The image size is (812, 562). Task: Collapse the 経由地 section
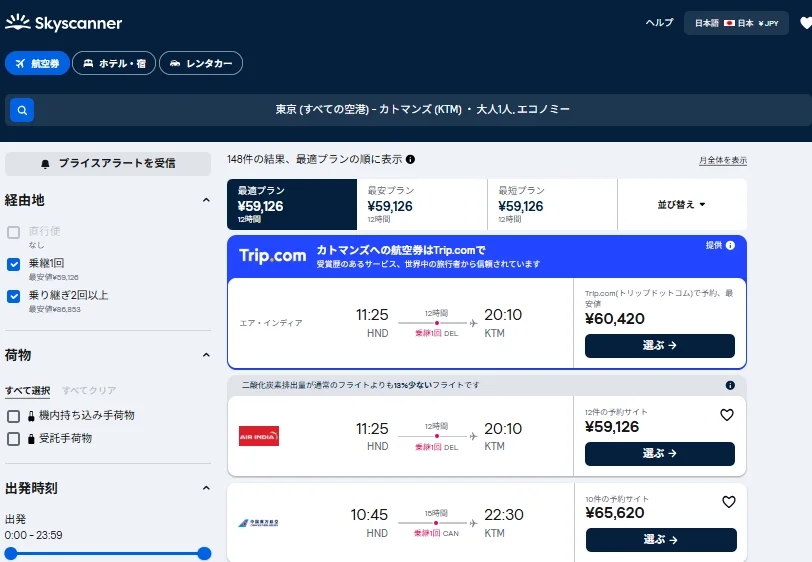click(x=206, y=200)
